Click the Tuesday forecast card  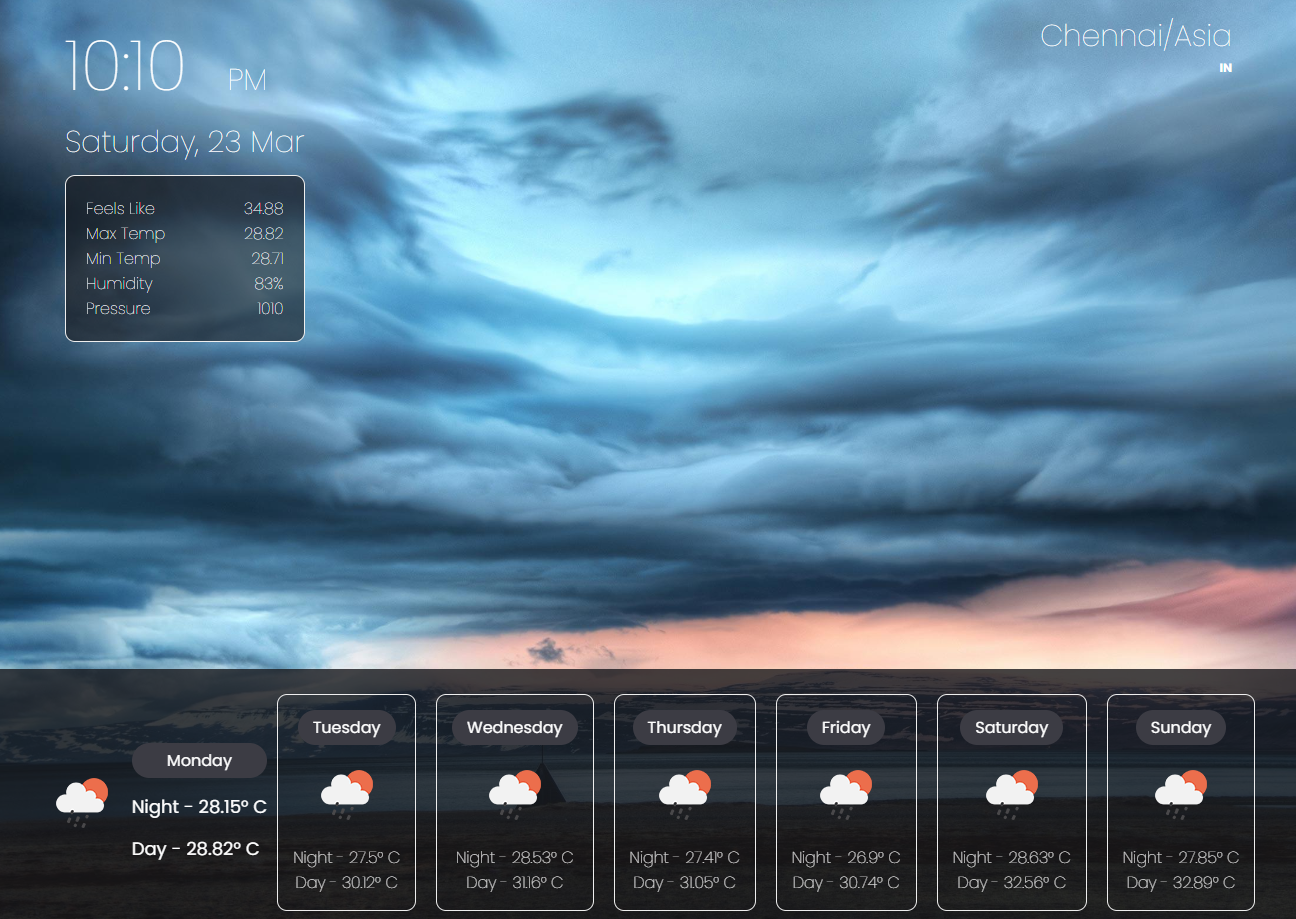coord(346,802)
